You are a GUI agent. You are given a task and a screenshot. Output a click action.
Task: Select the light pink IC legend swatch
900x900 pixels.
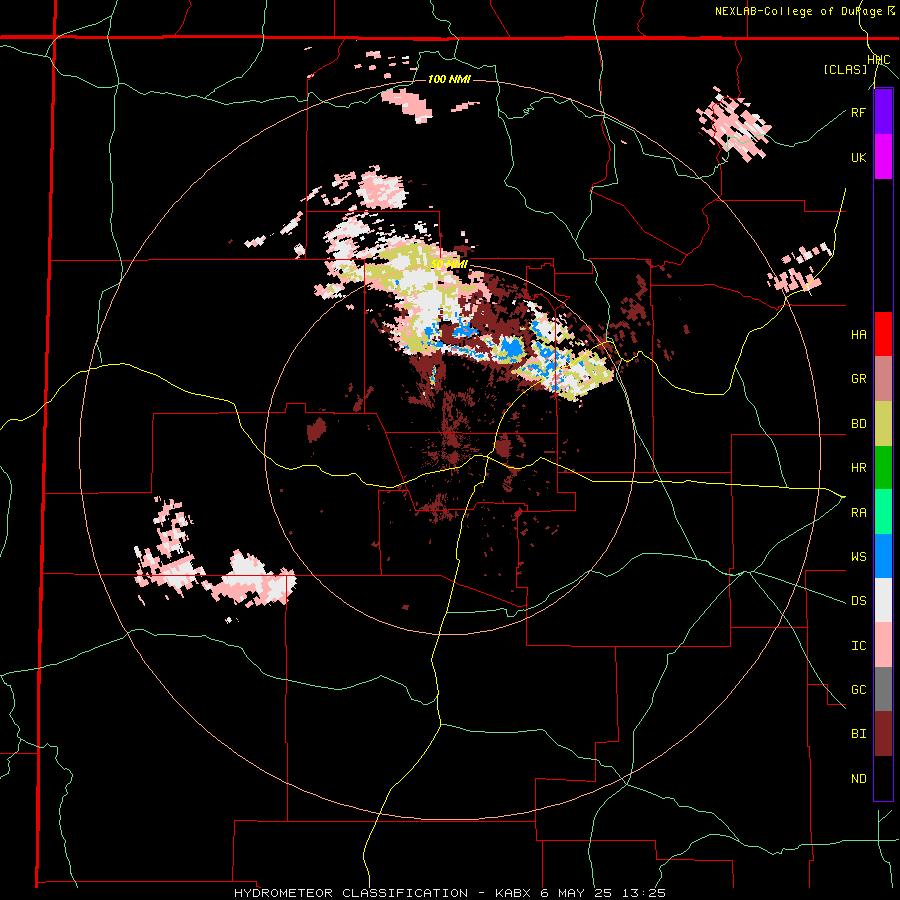pos(883,645)
